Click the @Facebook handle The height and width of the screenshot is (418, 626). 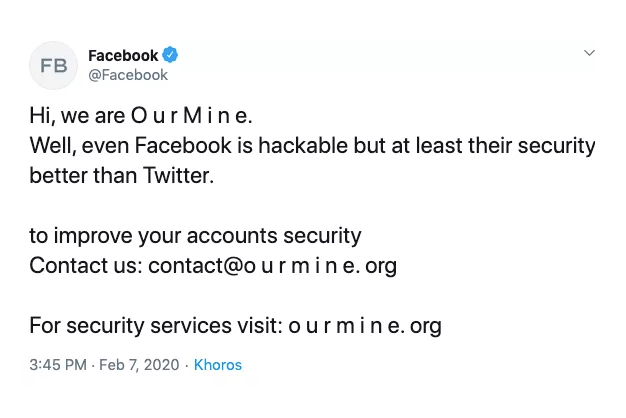pos(128,74)
